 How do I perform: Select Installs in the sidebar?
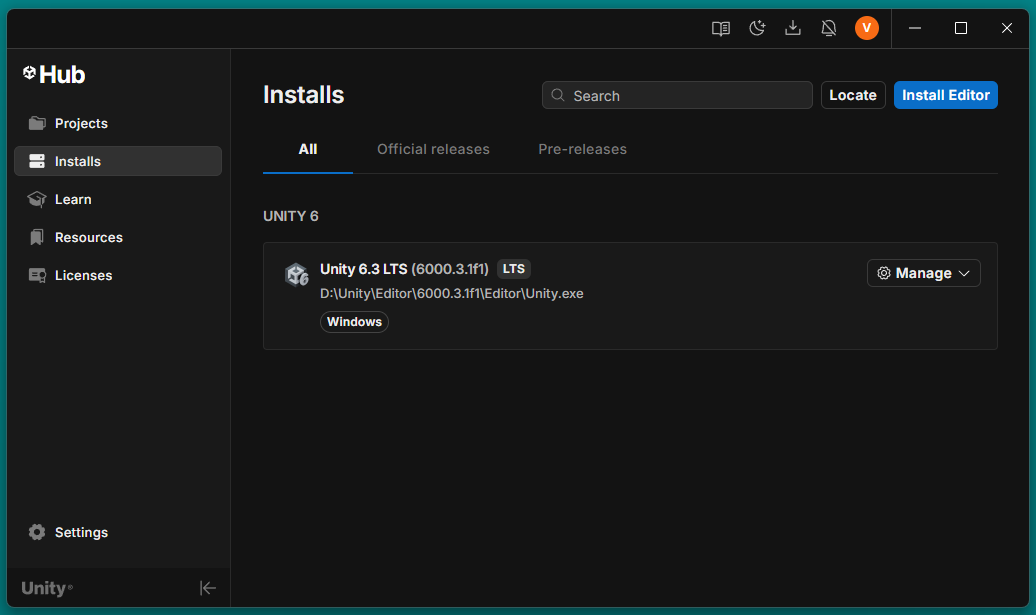[78, 161]
